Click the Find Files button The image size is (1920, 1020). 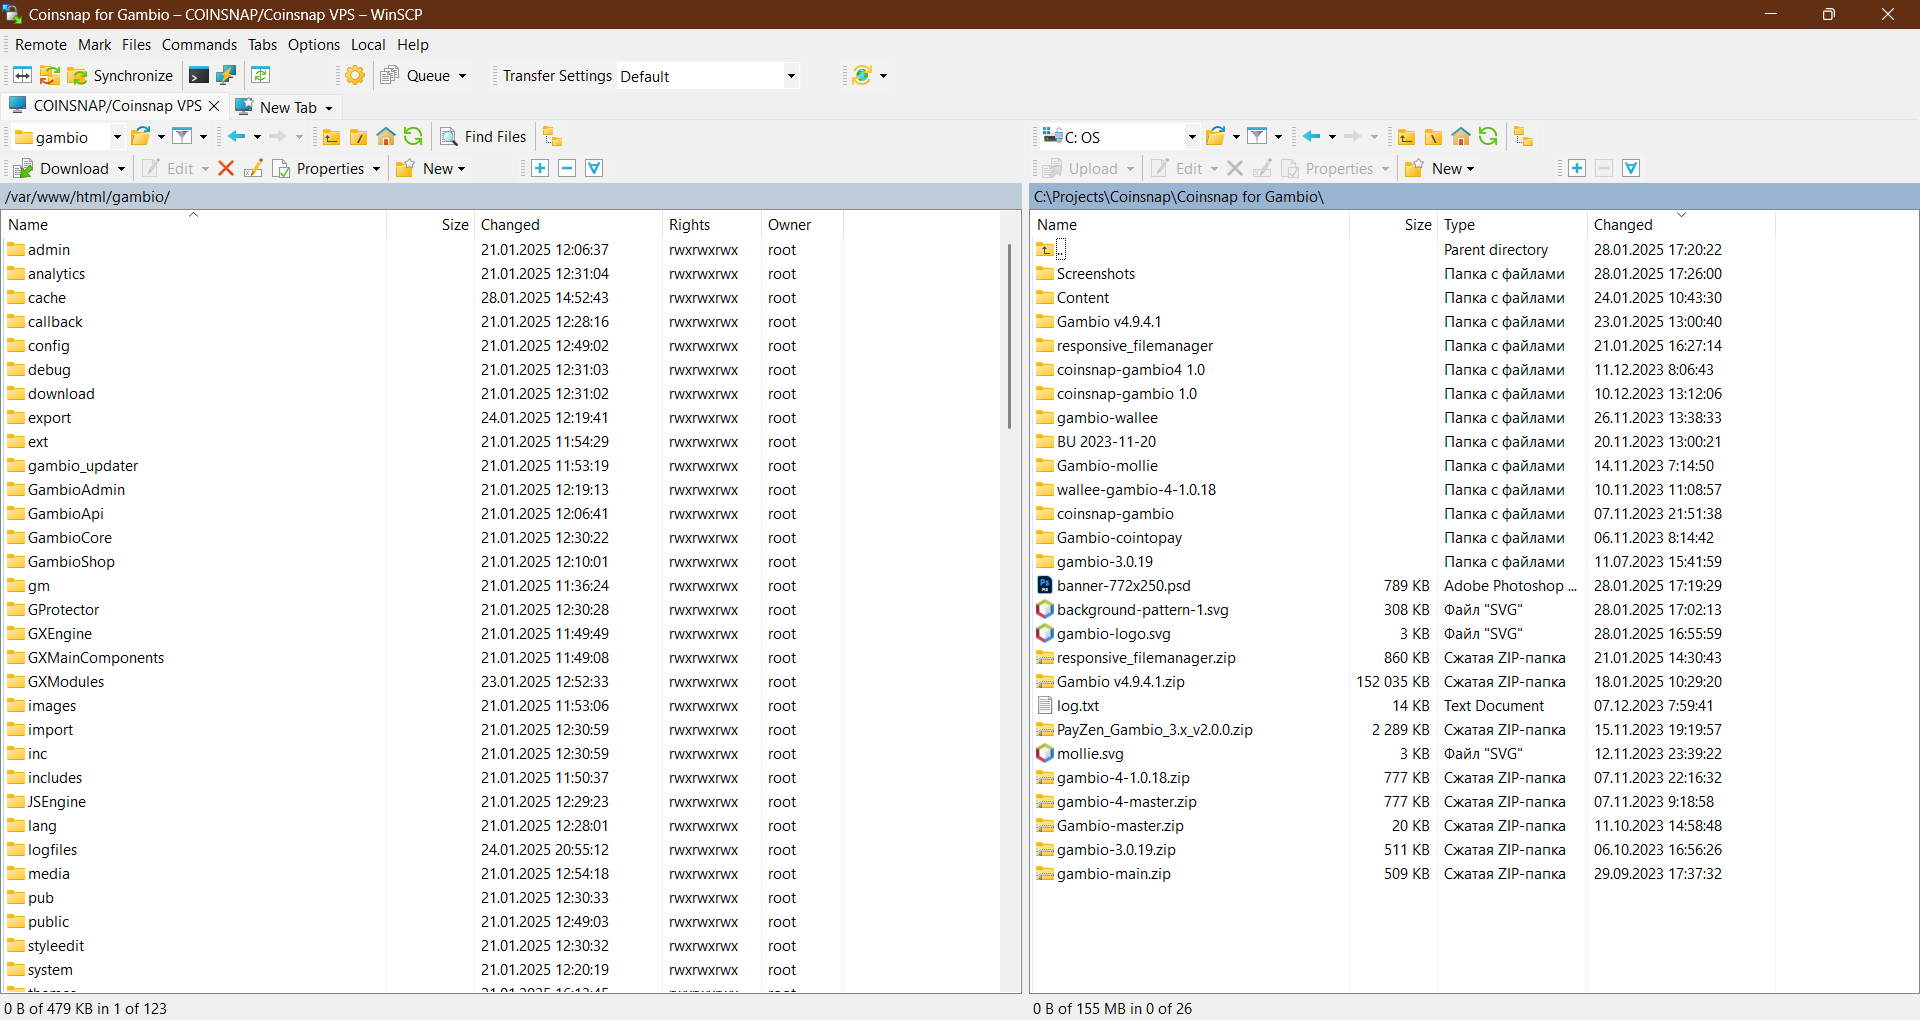(483, 137)
